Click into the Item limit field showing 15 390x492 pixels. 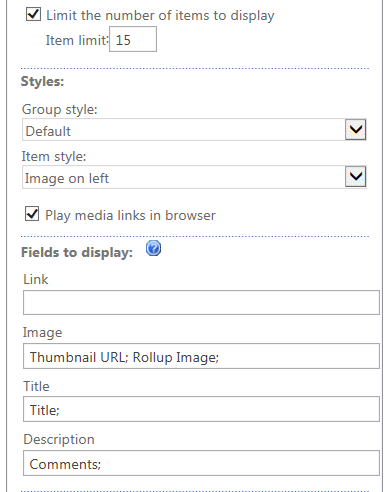133,39
